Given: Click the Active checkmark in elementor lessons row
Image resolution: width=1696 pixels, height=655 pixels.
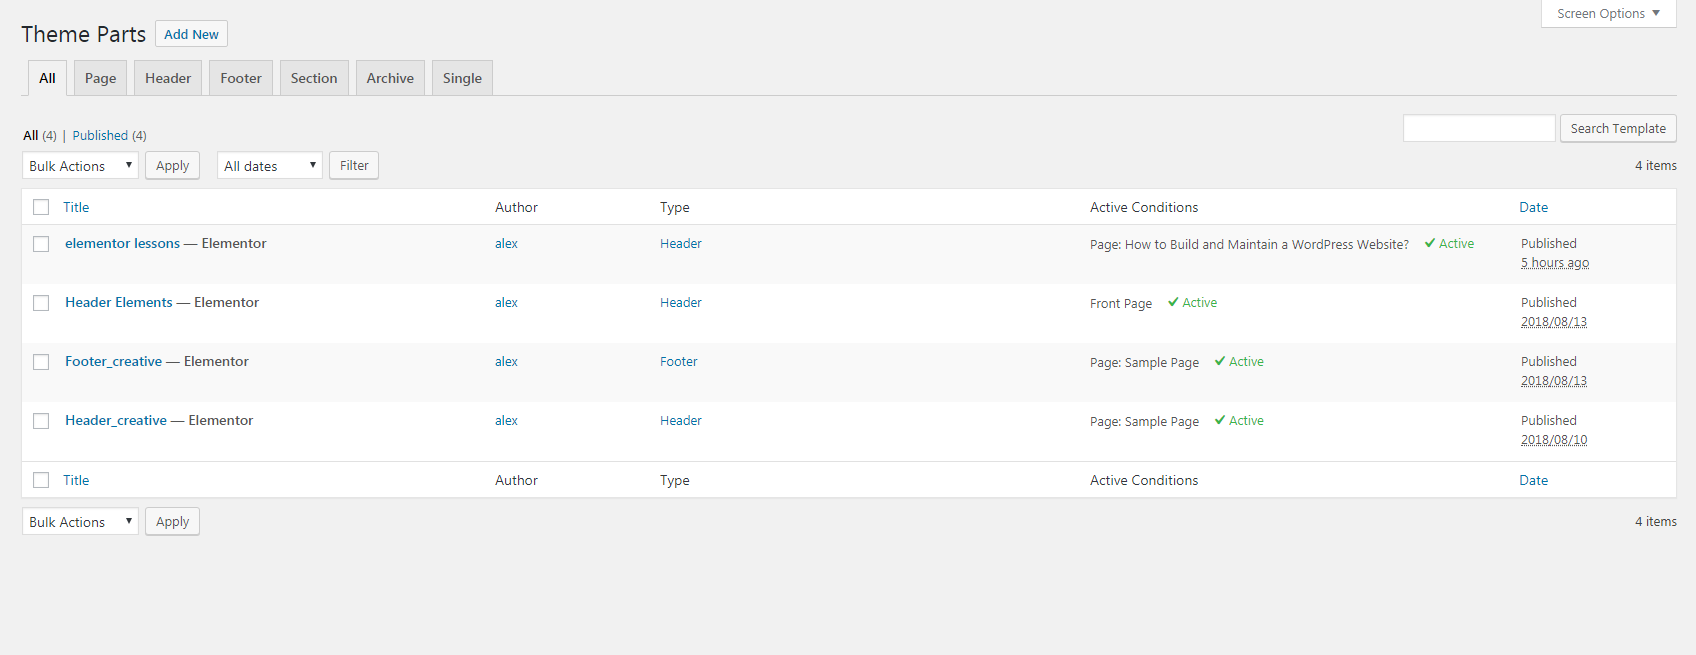Looking at the screenshot, I should [x=1430, y=244].
